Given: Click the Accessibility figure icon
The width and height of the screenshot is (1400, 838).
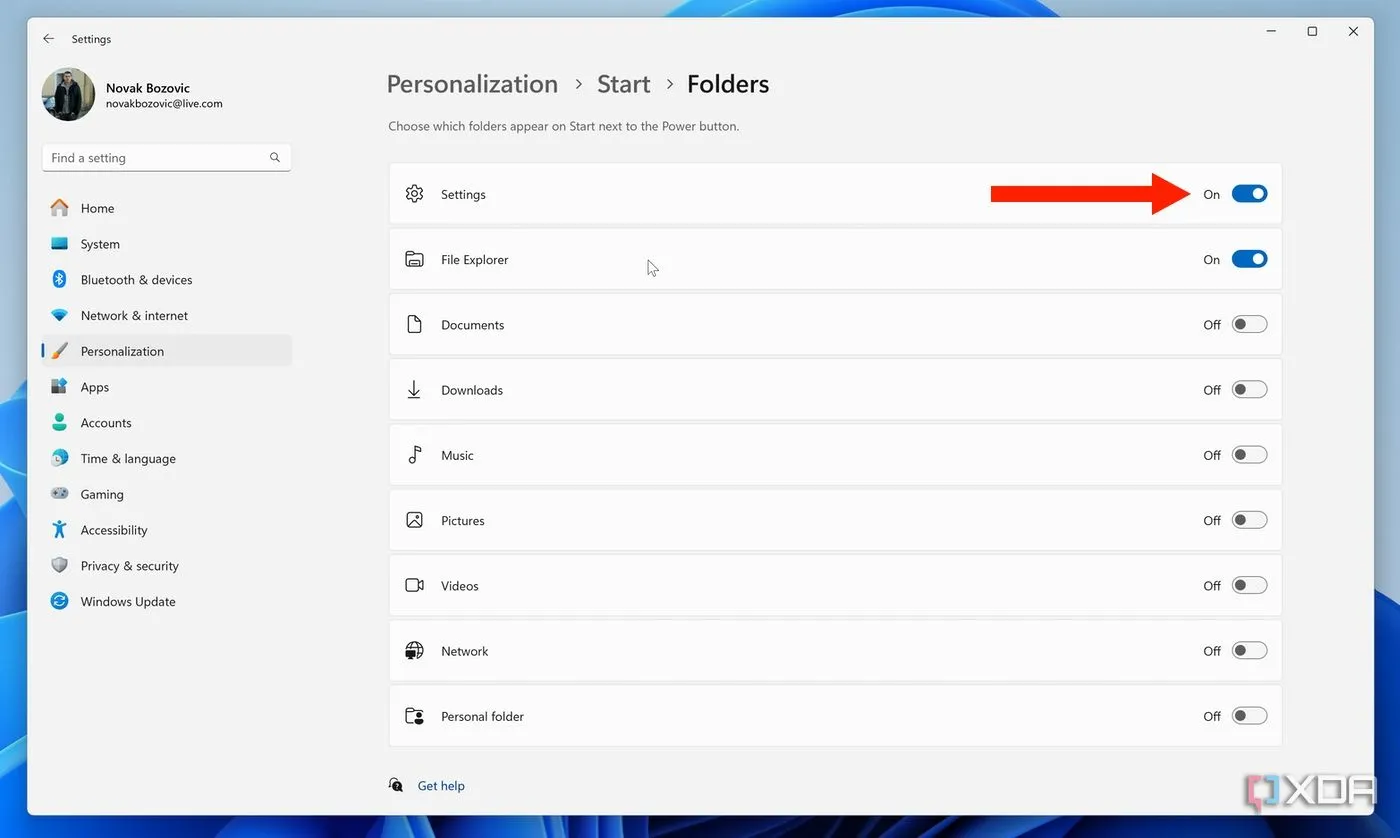Looking at the screenshot, I should point(60,530).
